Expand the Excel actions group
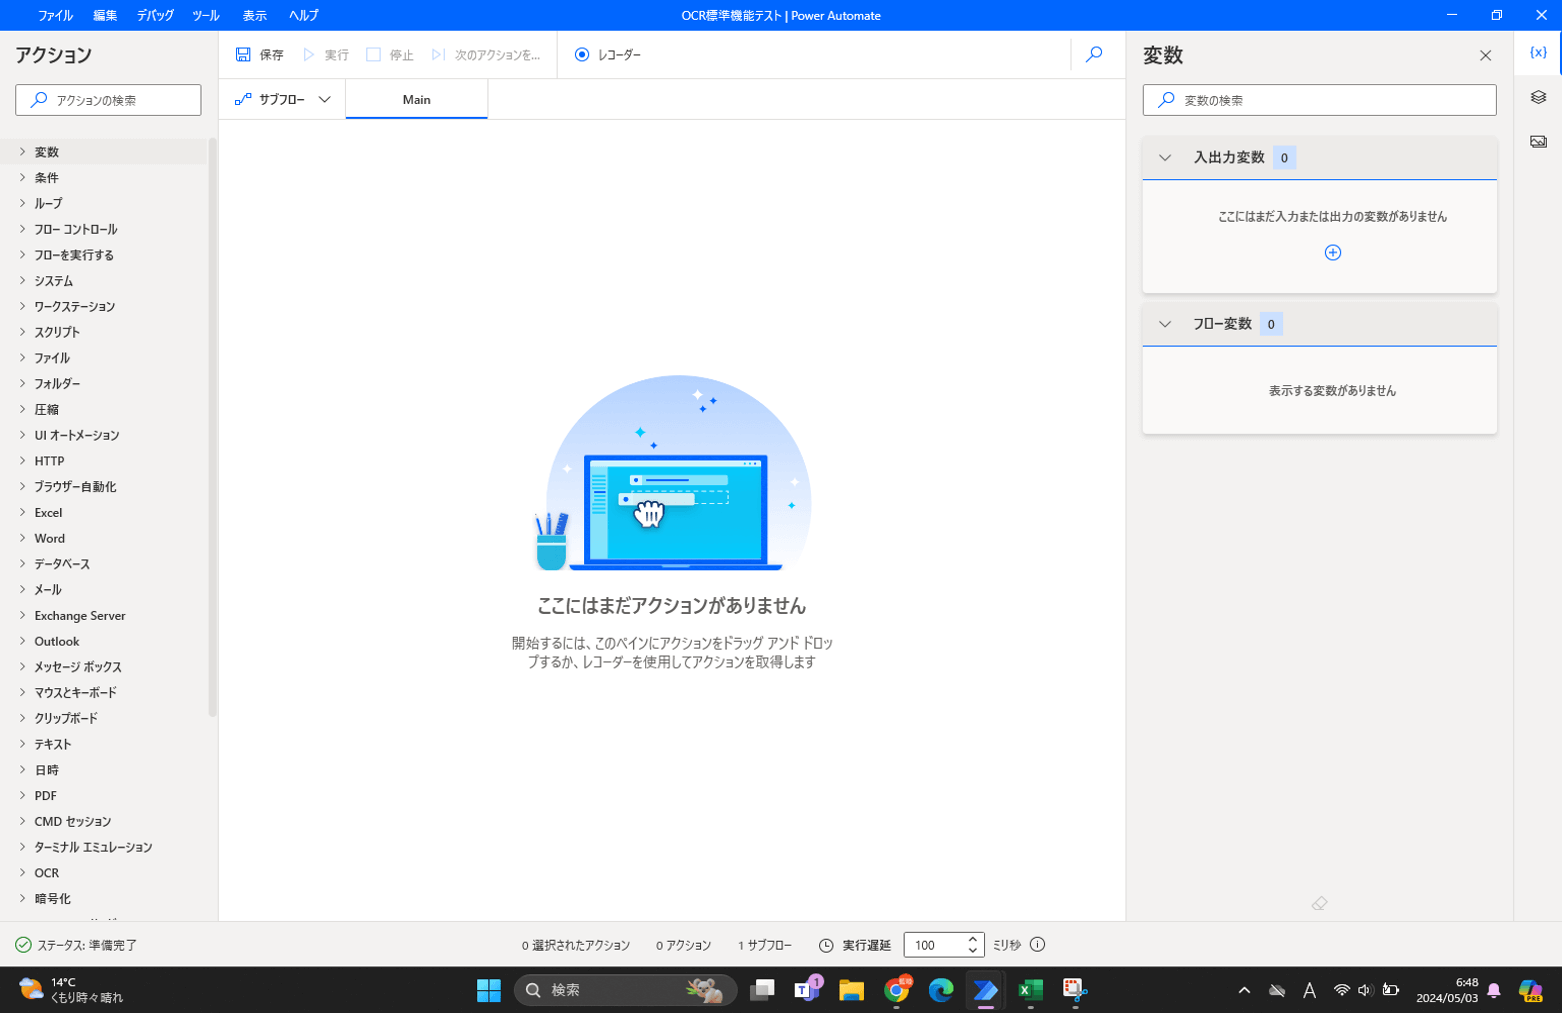This screenshot has height=1013, width=1562. (x=48, y=512)
